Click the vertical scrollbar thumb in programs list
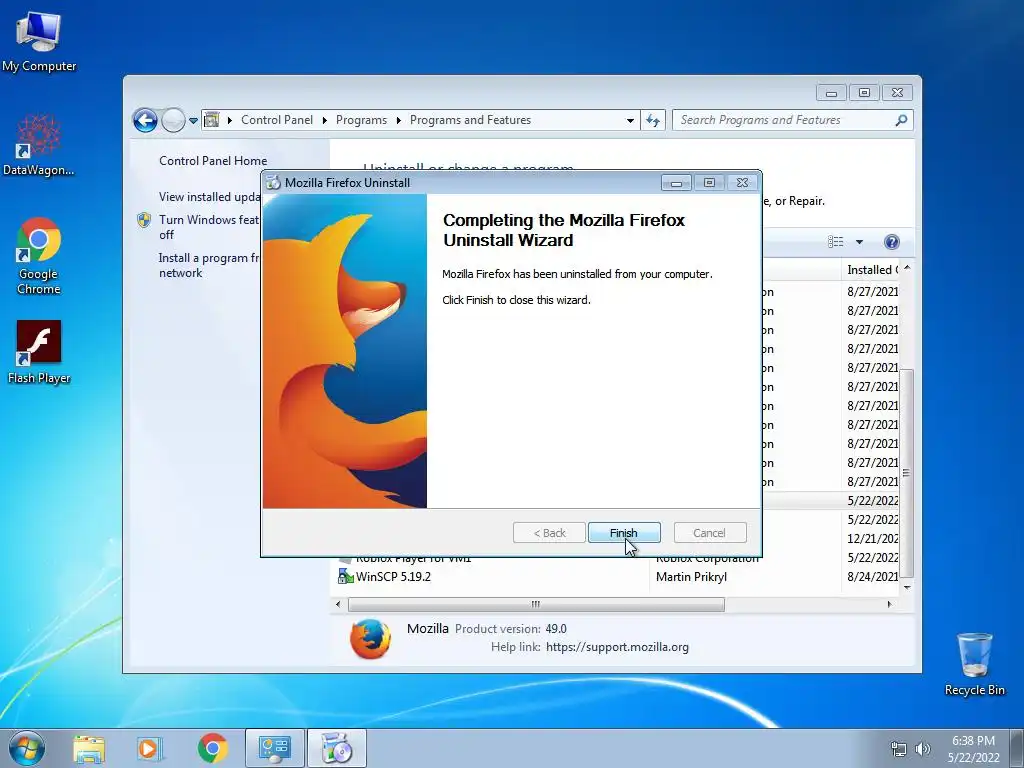 point(906,473)
